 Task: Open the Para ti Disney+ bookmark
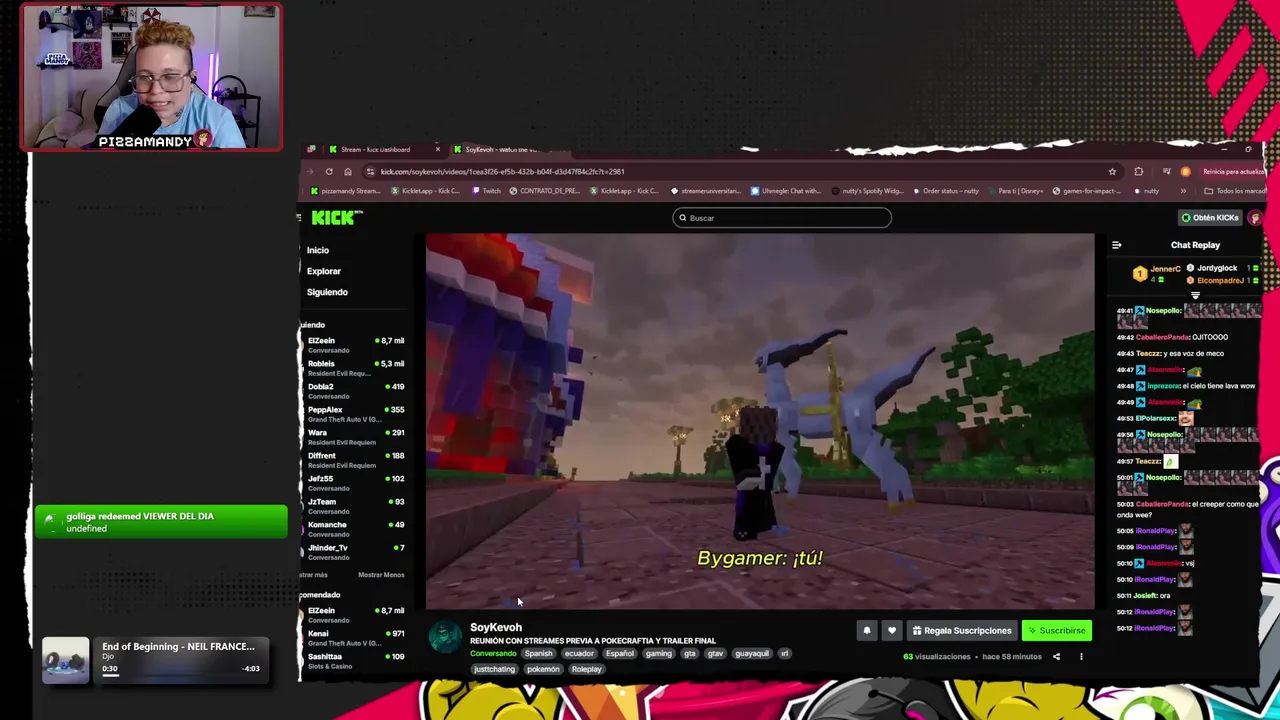point(1016,191)
